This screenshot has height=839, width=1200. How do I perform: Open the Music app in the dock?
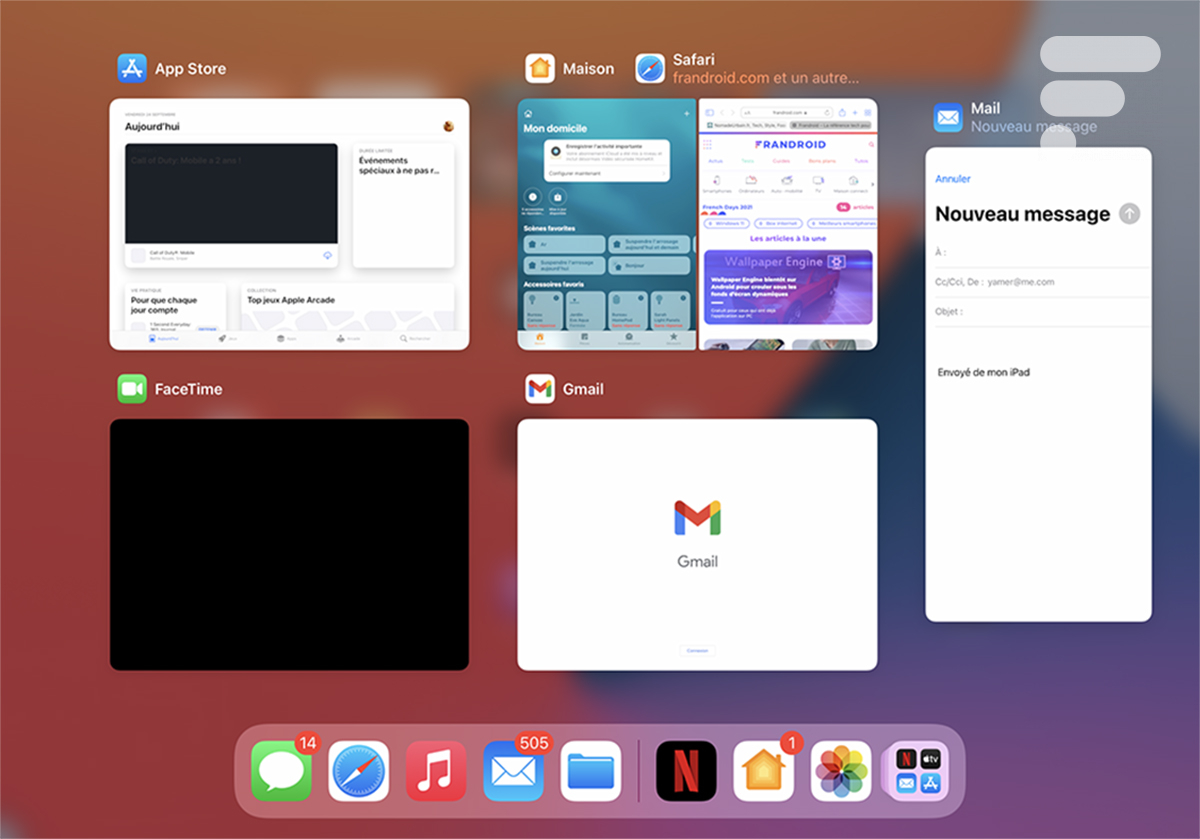click(436, 771)
